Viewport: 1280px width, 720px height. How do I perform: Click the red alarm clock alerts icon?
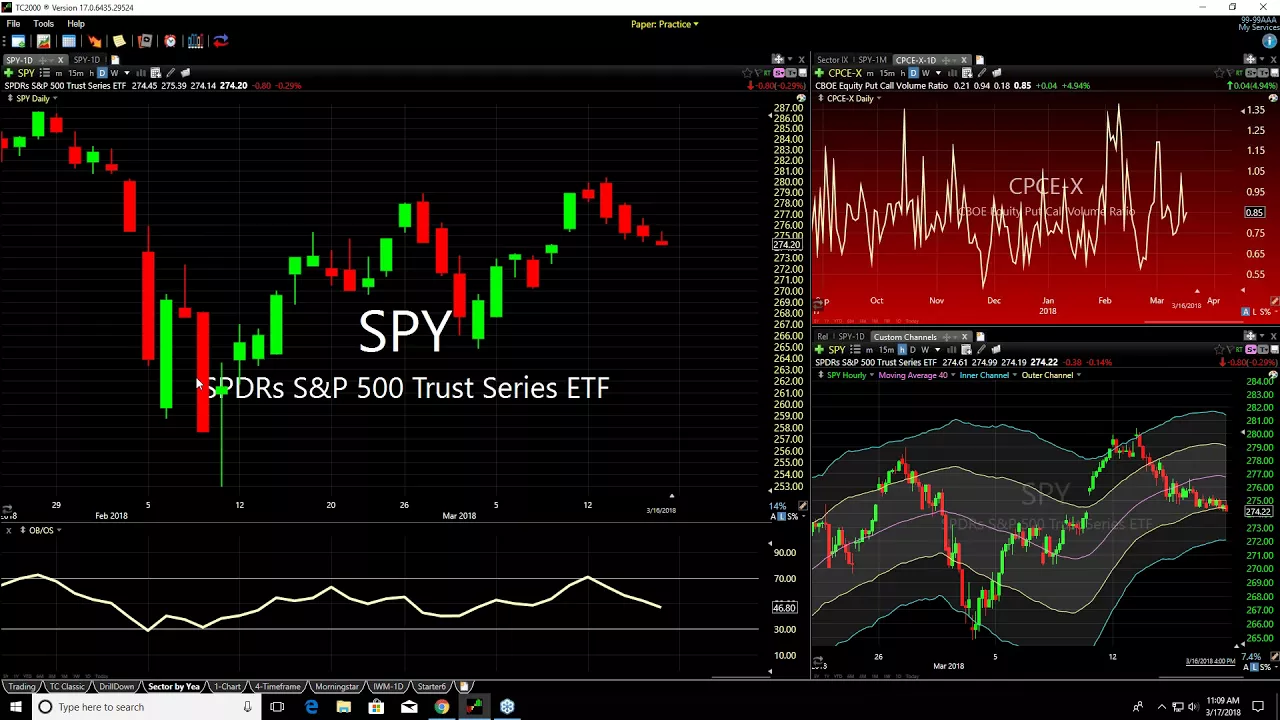pos(170,41)
